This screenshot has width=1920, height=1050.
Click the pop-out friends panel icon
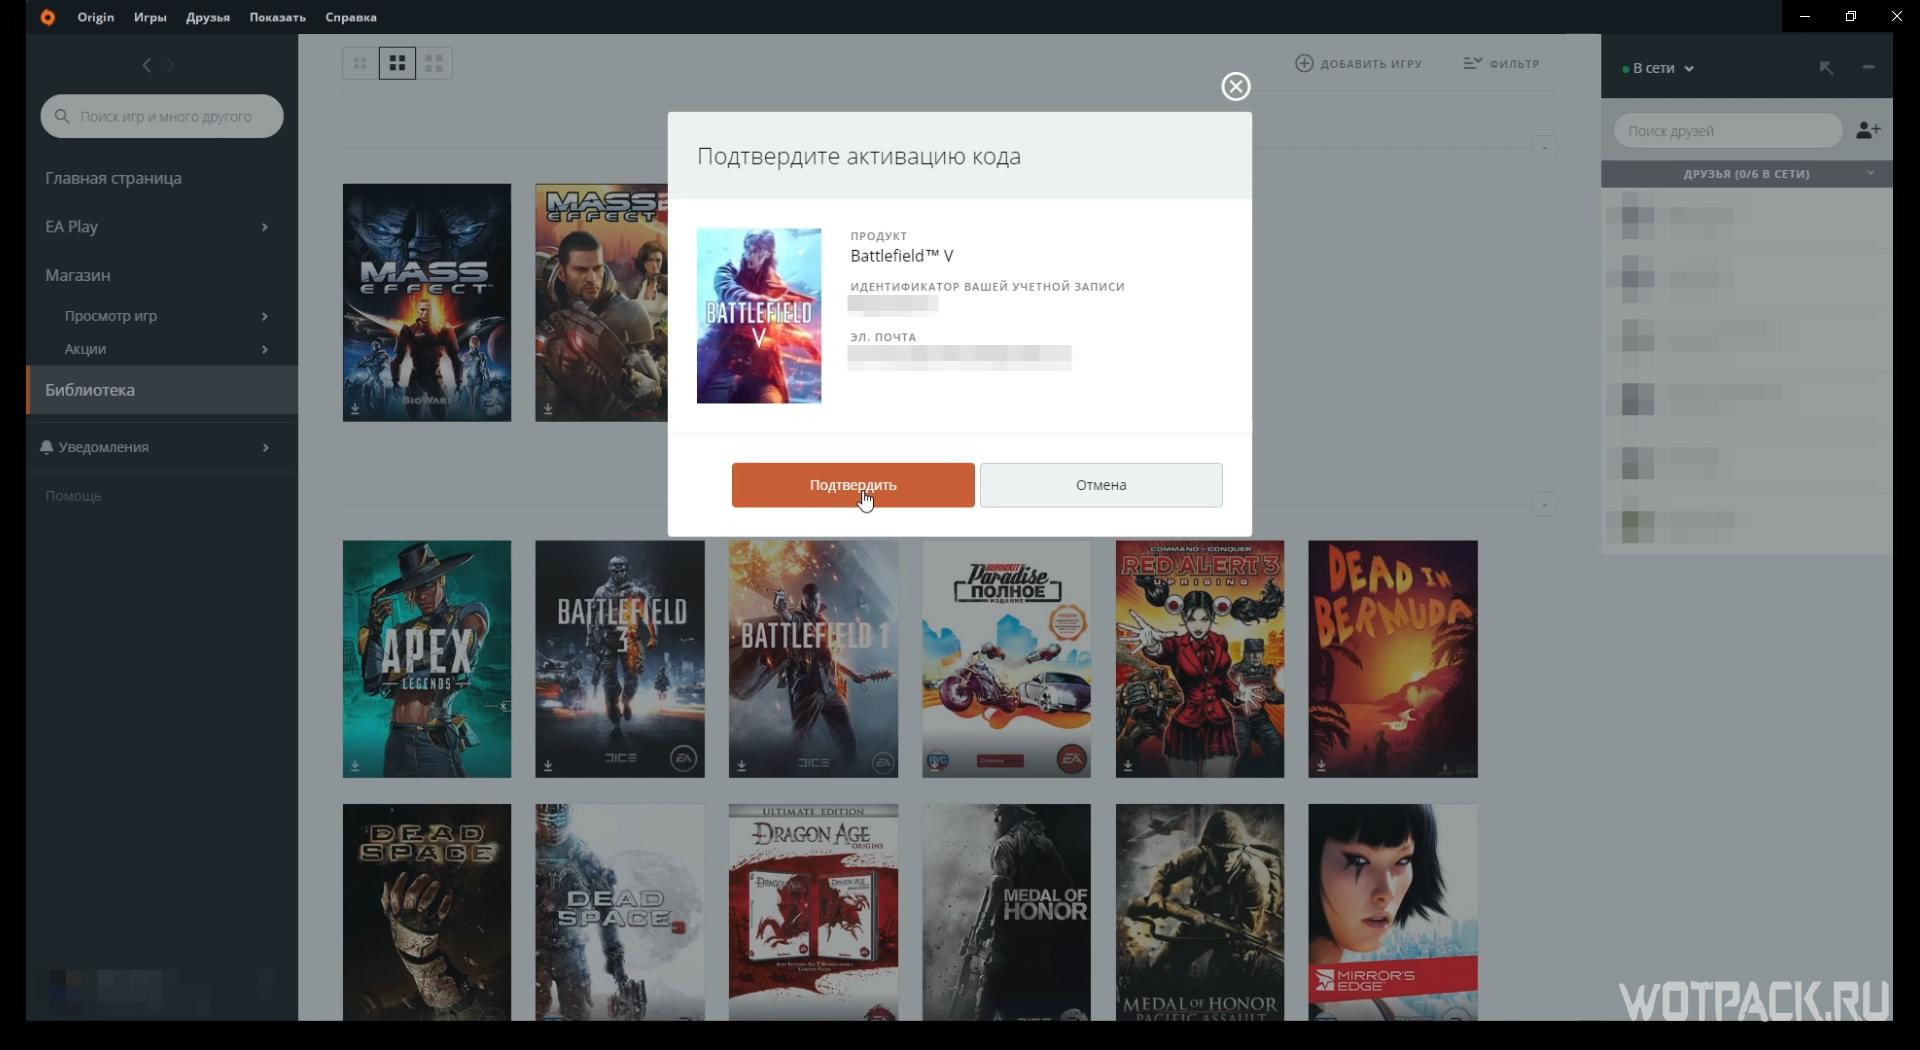tap(1826, 68)
